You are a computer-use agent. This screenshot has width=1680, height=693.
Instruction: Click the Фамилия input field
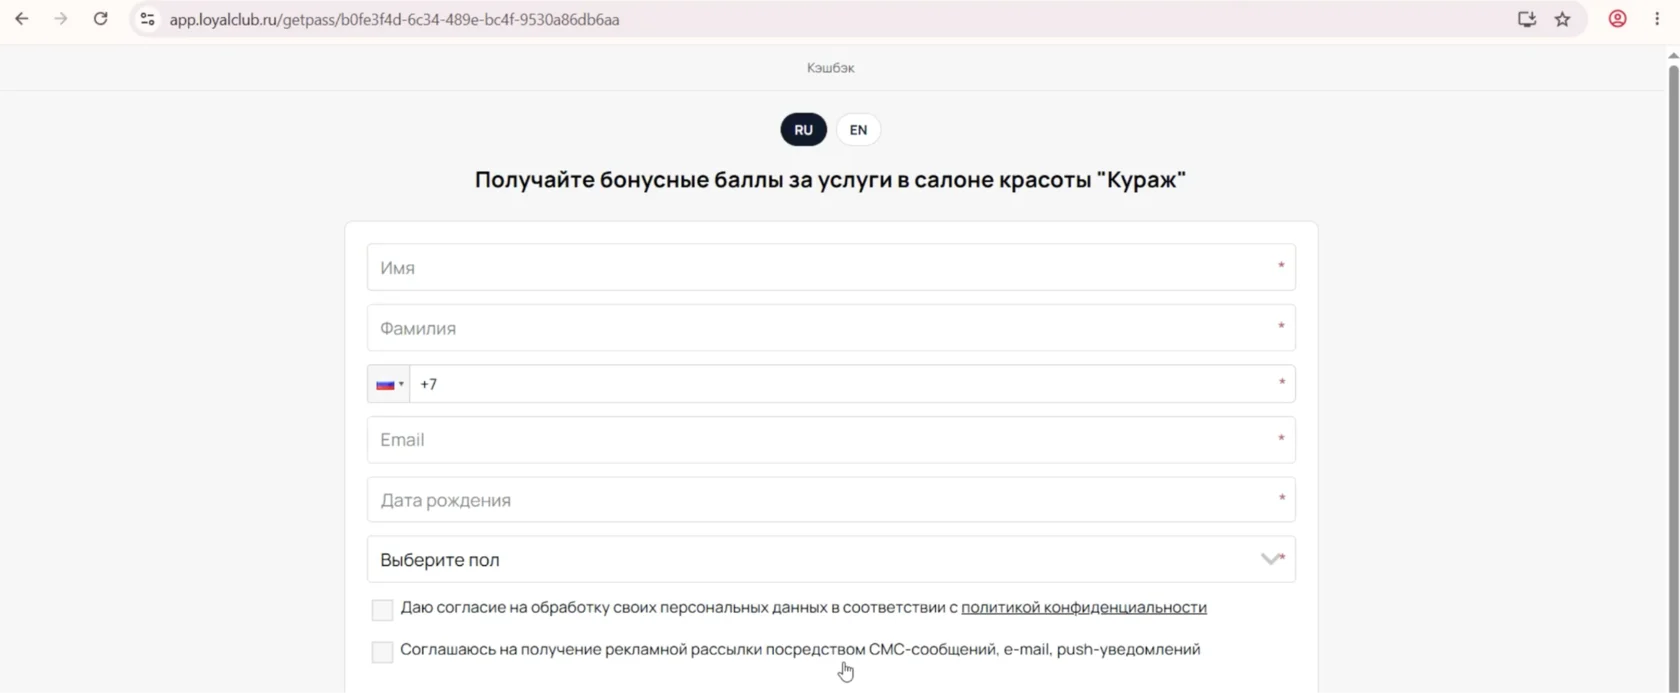[x=831, y=328]
